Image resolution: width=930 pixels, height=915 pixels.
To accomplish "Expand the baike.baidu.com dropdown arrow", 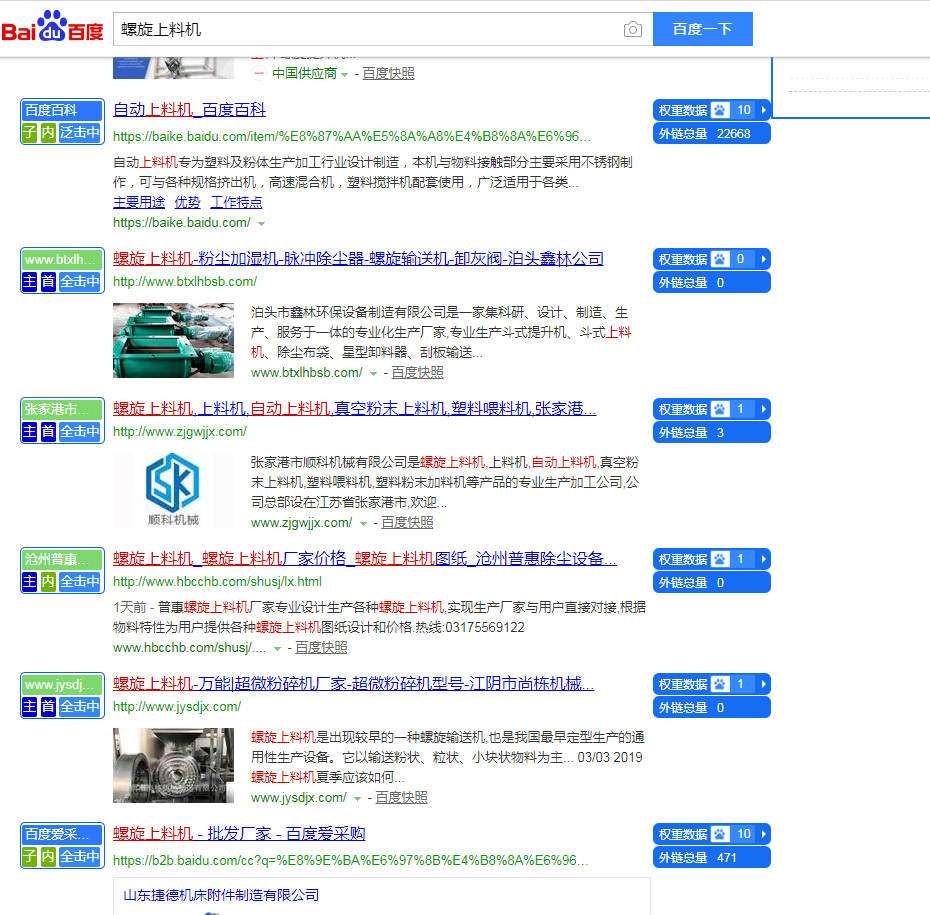I will [262, 224].
